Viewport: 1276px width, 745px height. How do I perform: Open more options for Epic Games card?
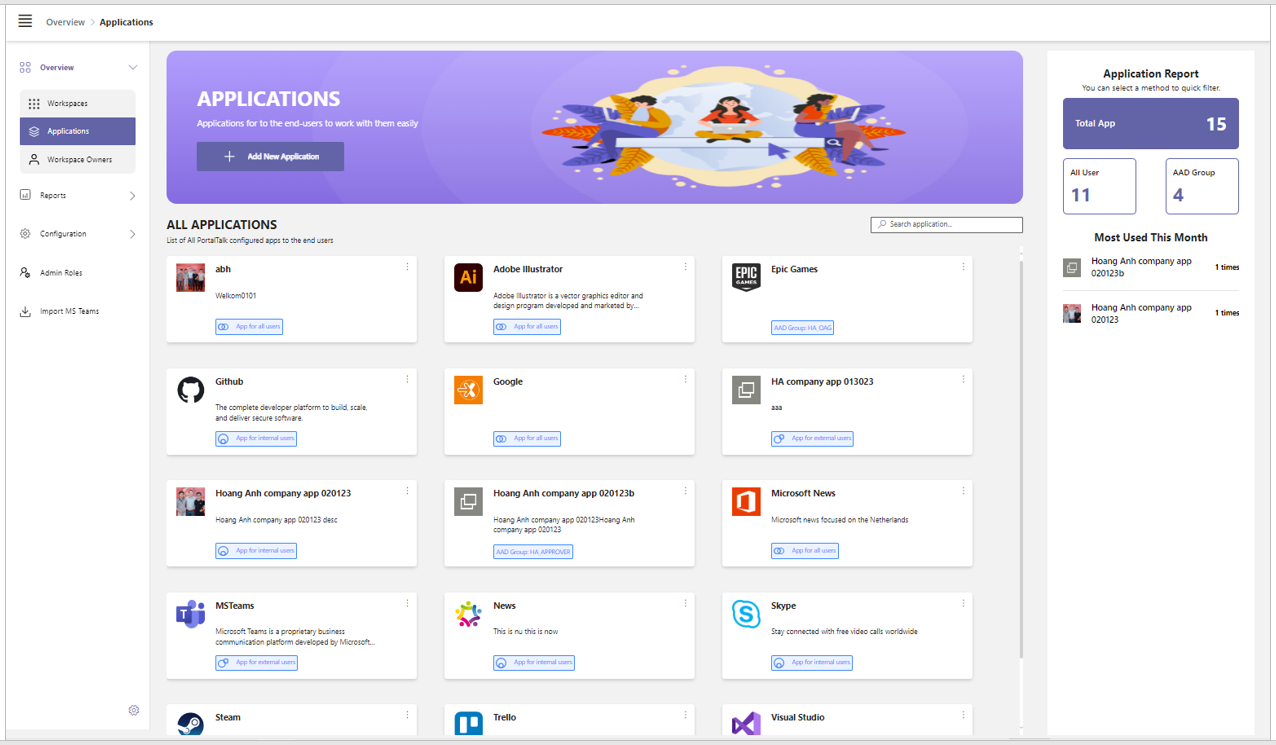pos(963,267)
